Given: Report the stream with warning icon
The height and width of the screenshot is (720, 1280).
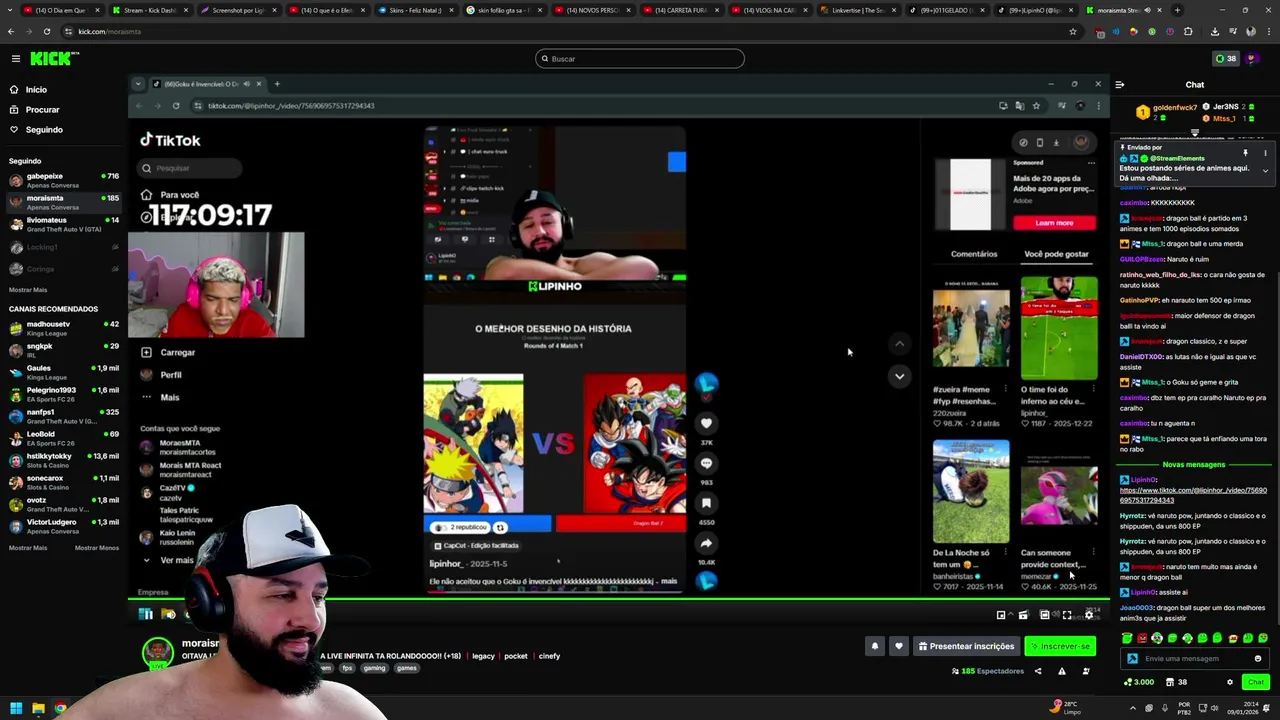Looking at the screenshot, I should coord(1062,671).
